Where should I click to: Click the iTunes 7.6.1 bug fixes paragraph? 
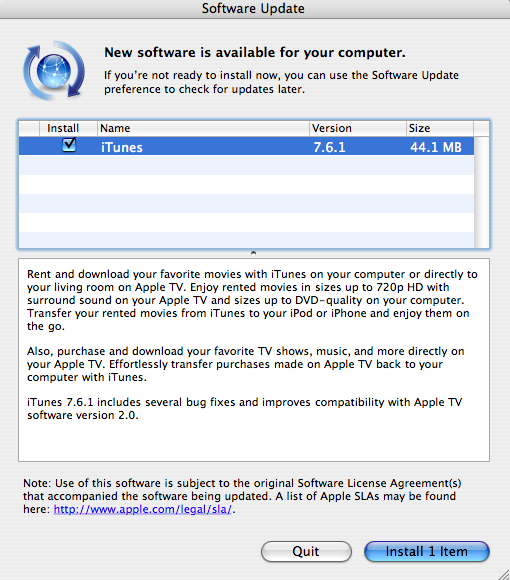[x=244, y=408]
